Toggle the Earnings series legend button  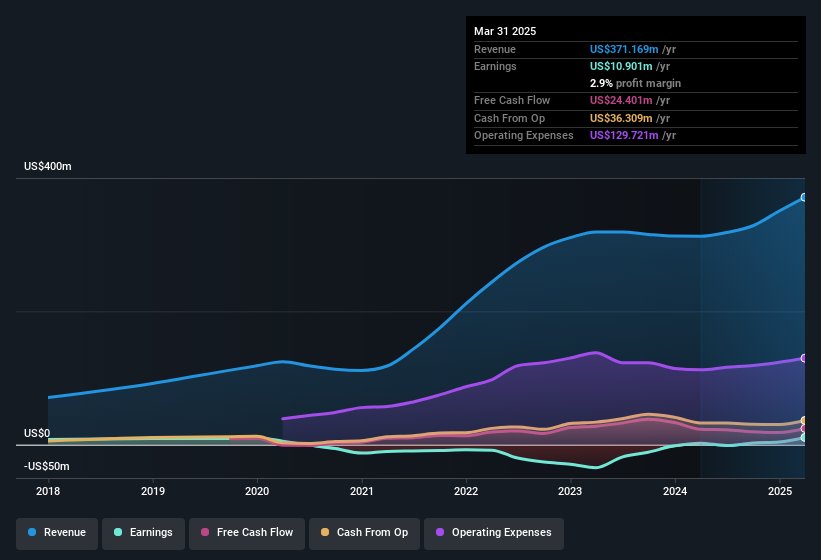coord(143,533)
